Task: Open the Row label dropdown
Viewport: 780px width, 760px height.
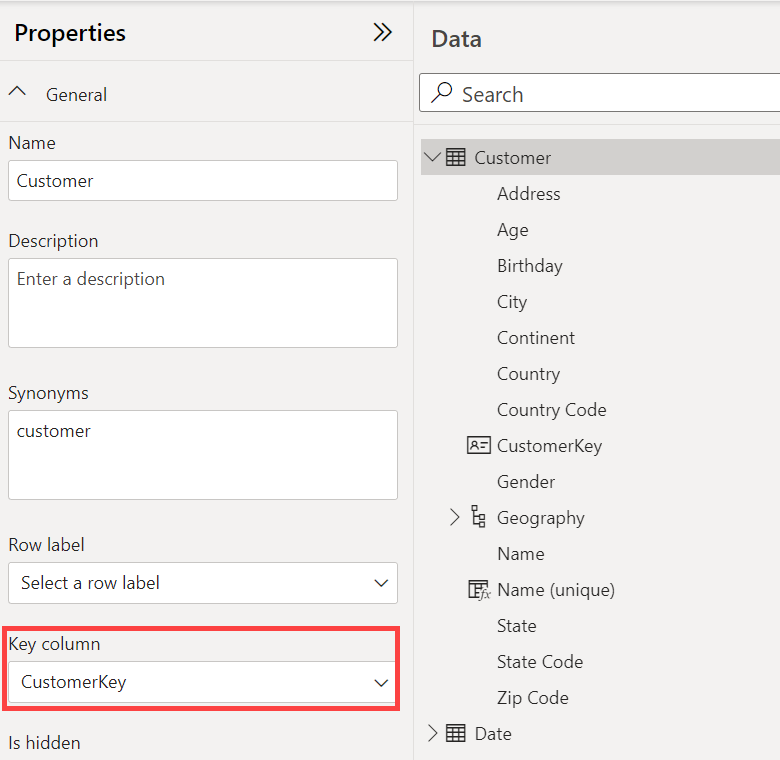Action: click(202, 583)
